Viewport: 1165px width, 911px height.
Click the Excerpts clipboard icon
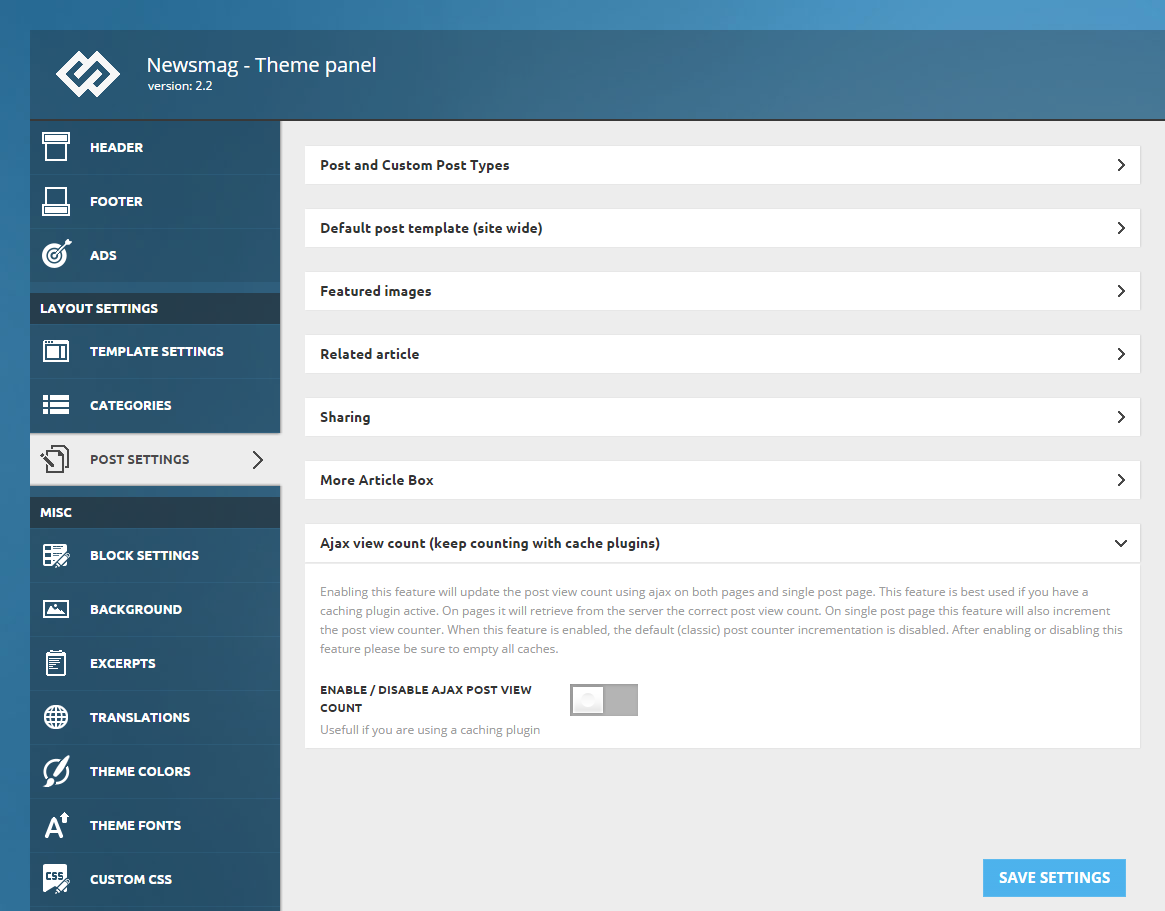[56, 663]
